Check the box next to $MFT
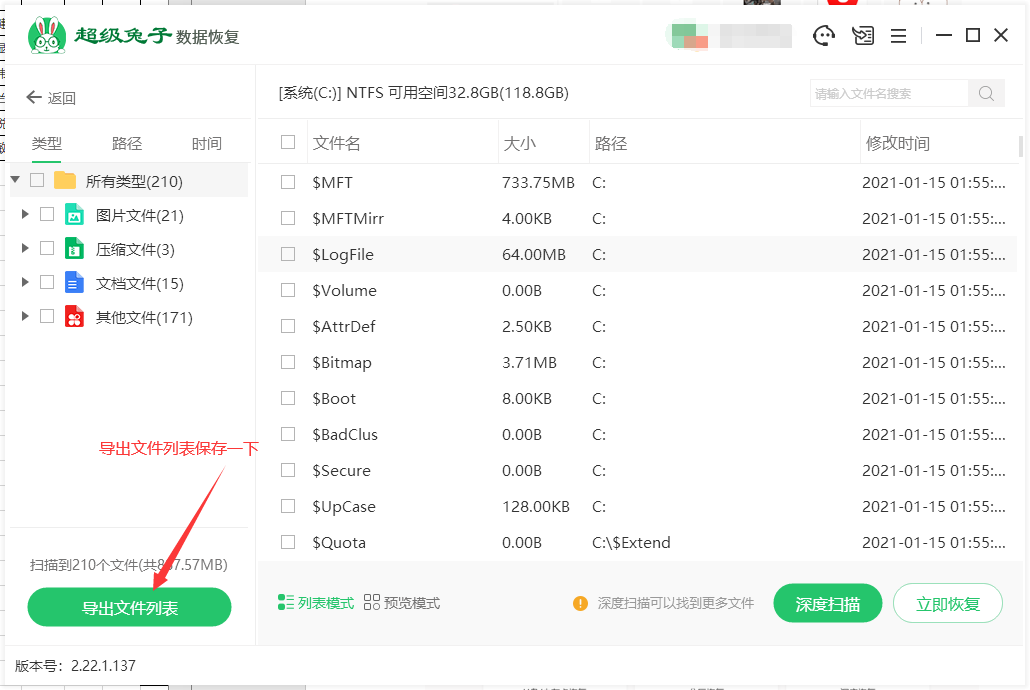1030x690 pixels. [x=288, y=182]
